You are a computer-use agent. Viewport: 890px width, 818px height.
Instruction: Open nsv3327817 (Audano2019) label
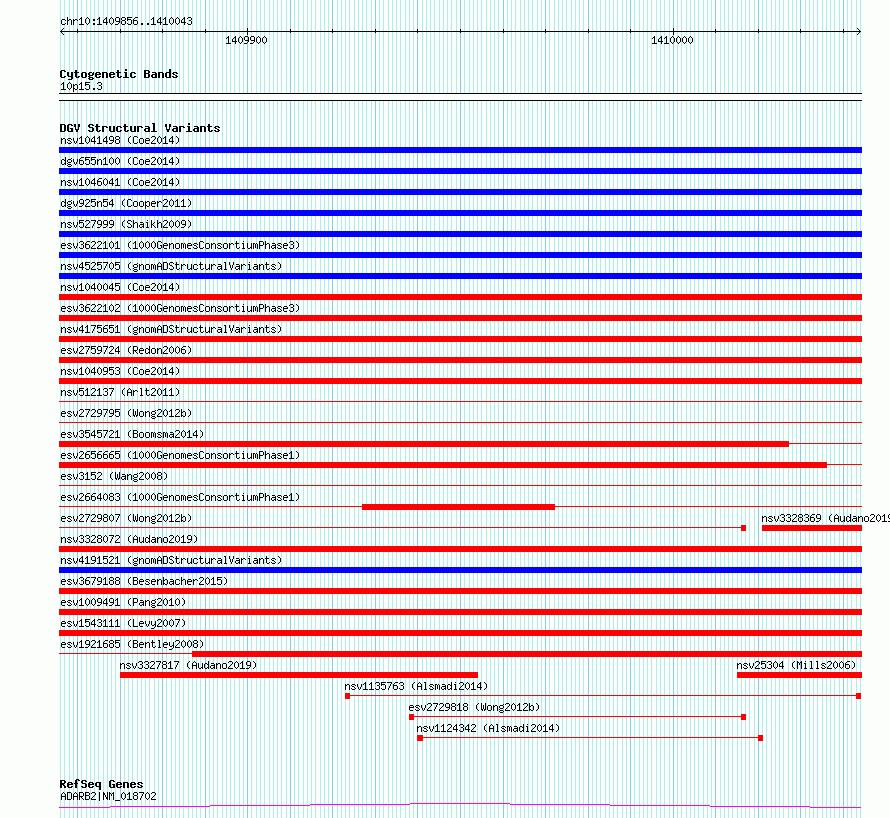click(188, 665)
